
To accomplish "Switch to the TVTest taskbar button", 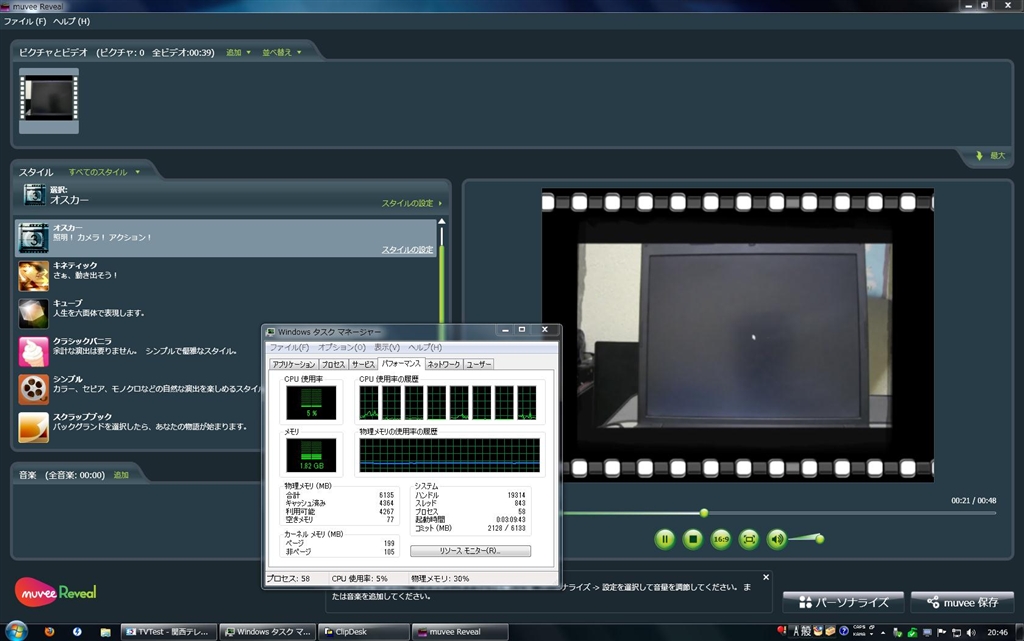I will pos(168,632).
